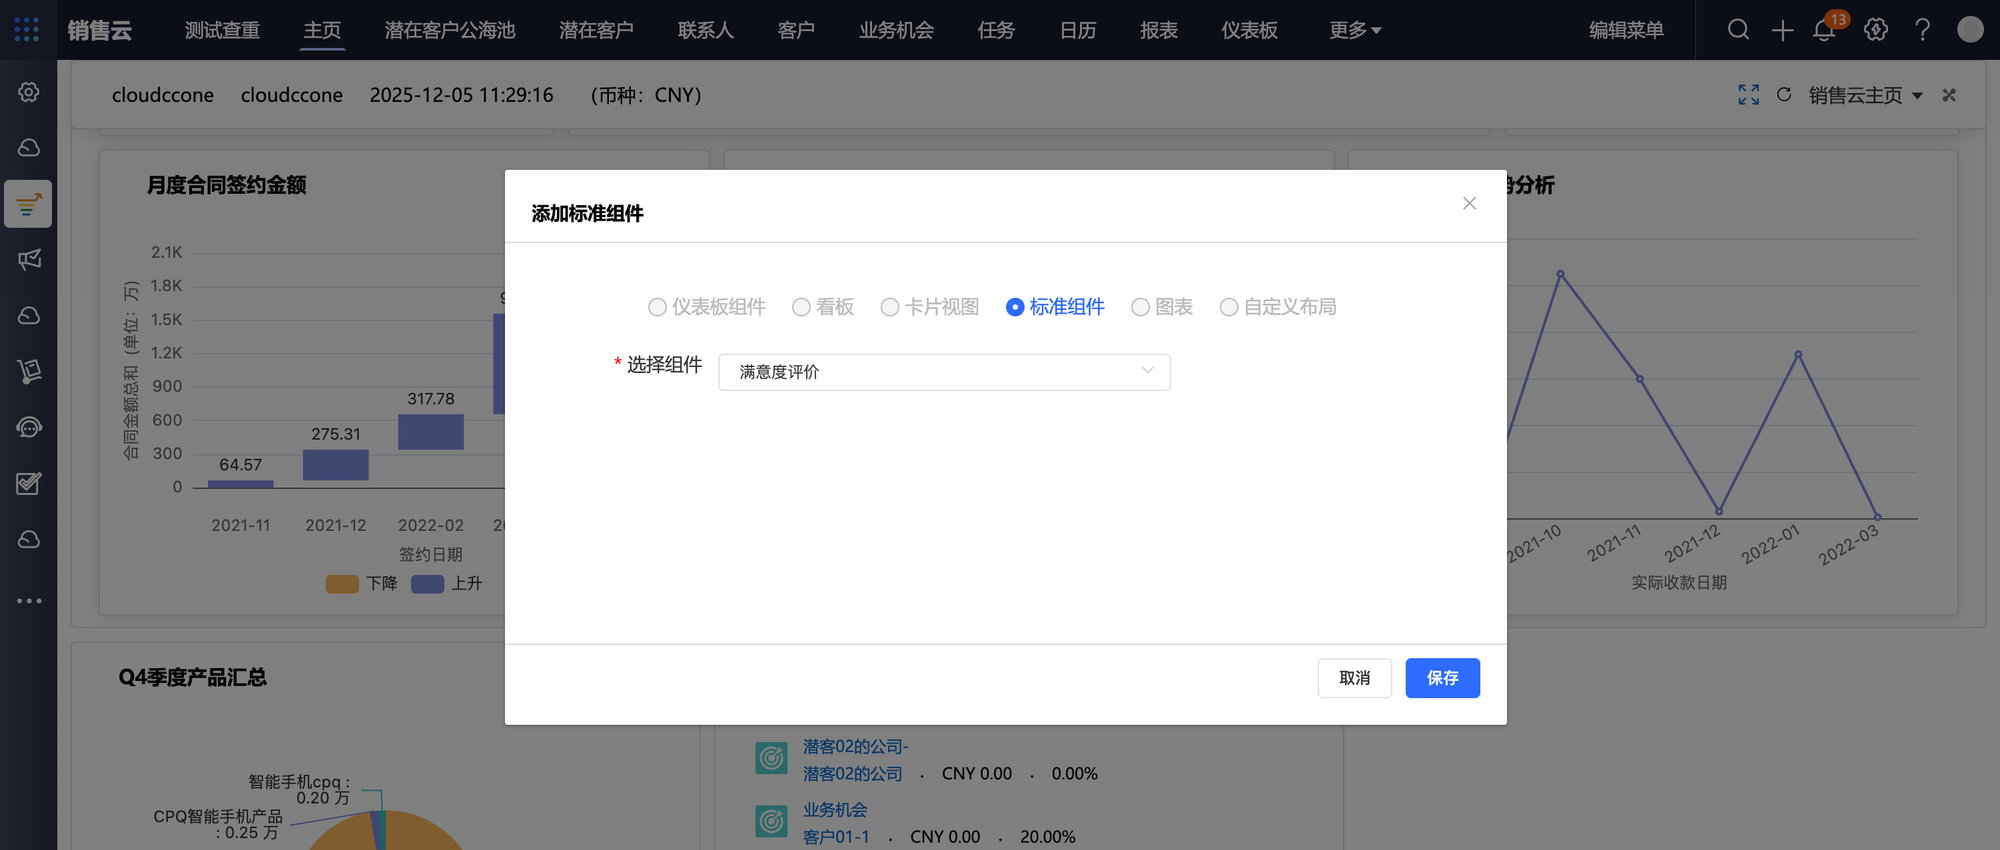
Task: Expand the 销售云主页 page selector
Action: (x=1865, y=95)
